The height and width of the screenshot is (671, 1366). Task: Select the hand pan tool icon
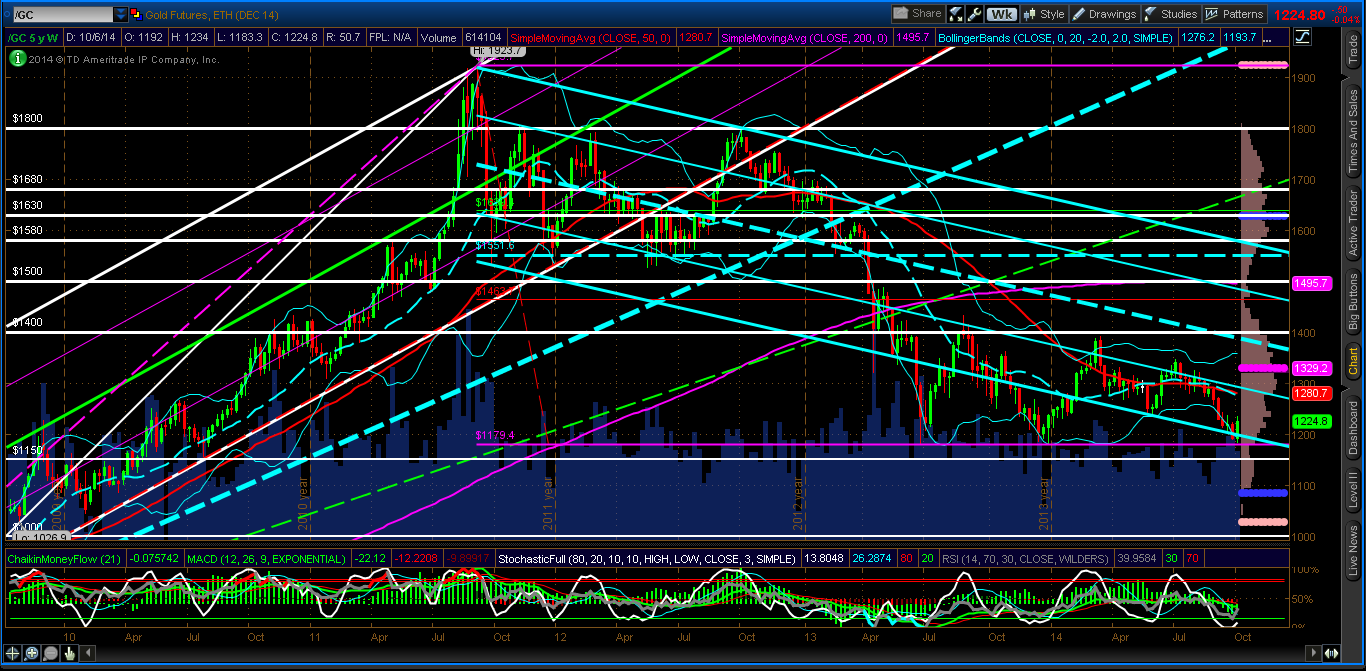[69, 653]
